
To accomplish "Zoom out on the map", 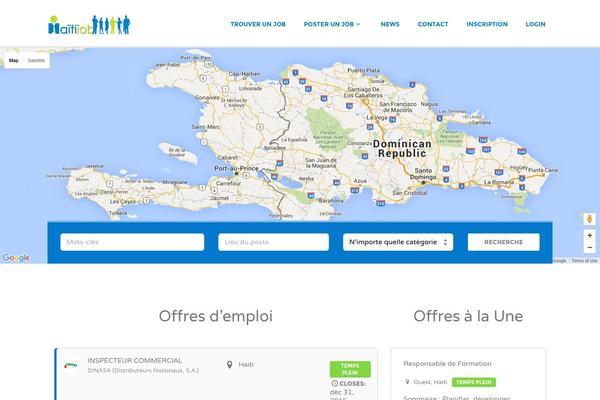I will coord(590,248).
